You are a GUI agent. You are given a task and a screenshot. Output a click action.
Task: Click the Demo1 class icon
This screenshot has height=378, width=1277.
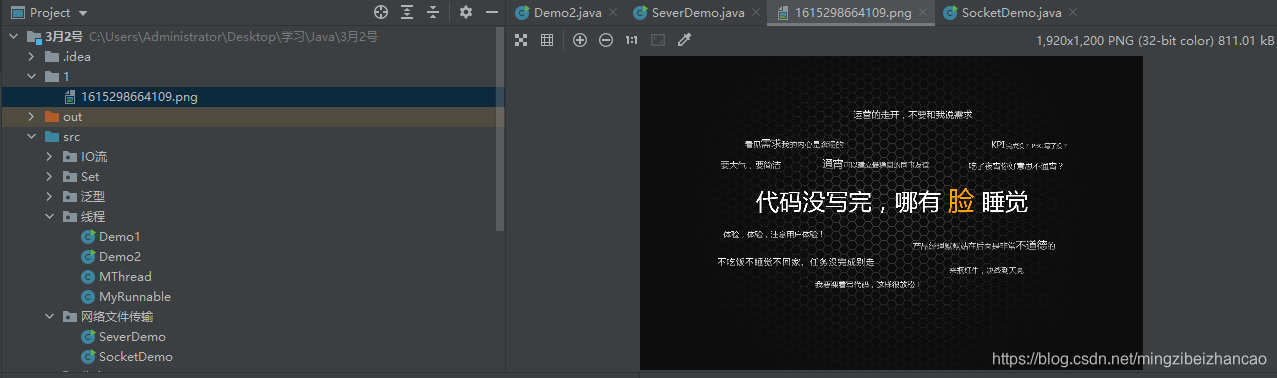[88, 237]
